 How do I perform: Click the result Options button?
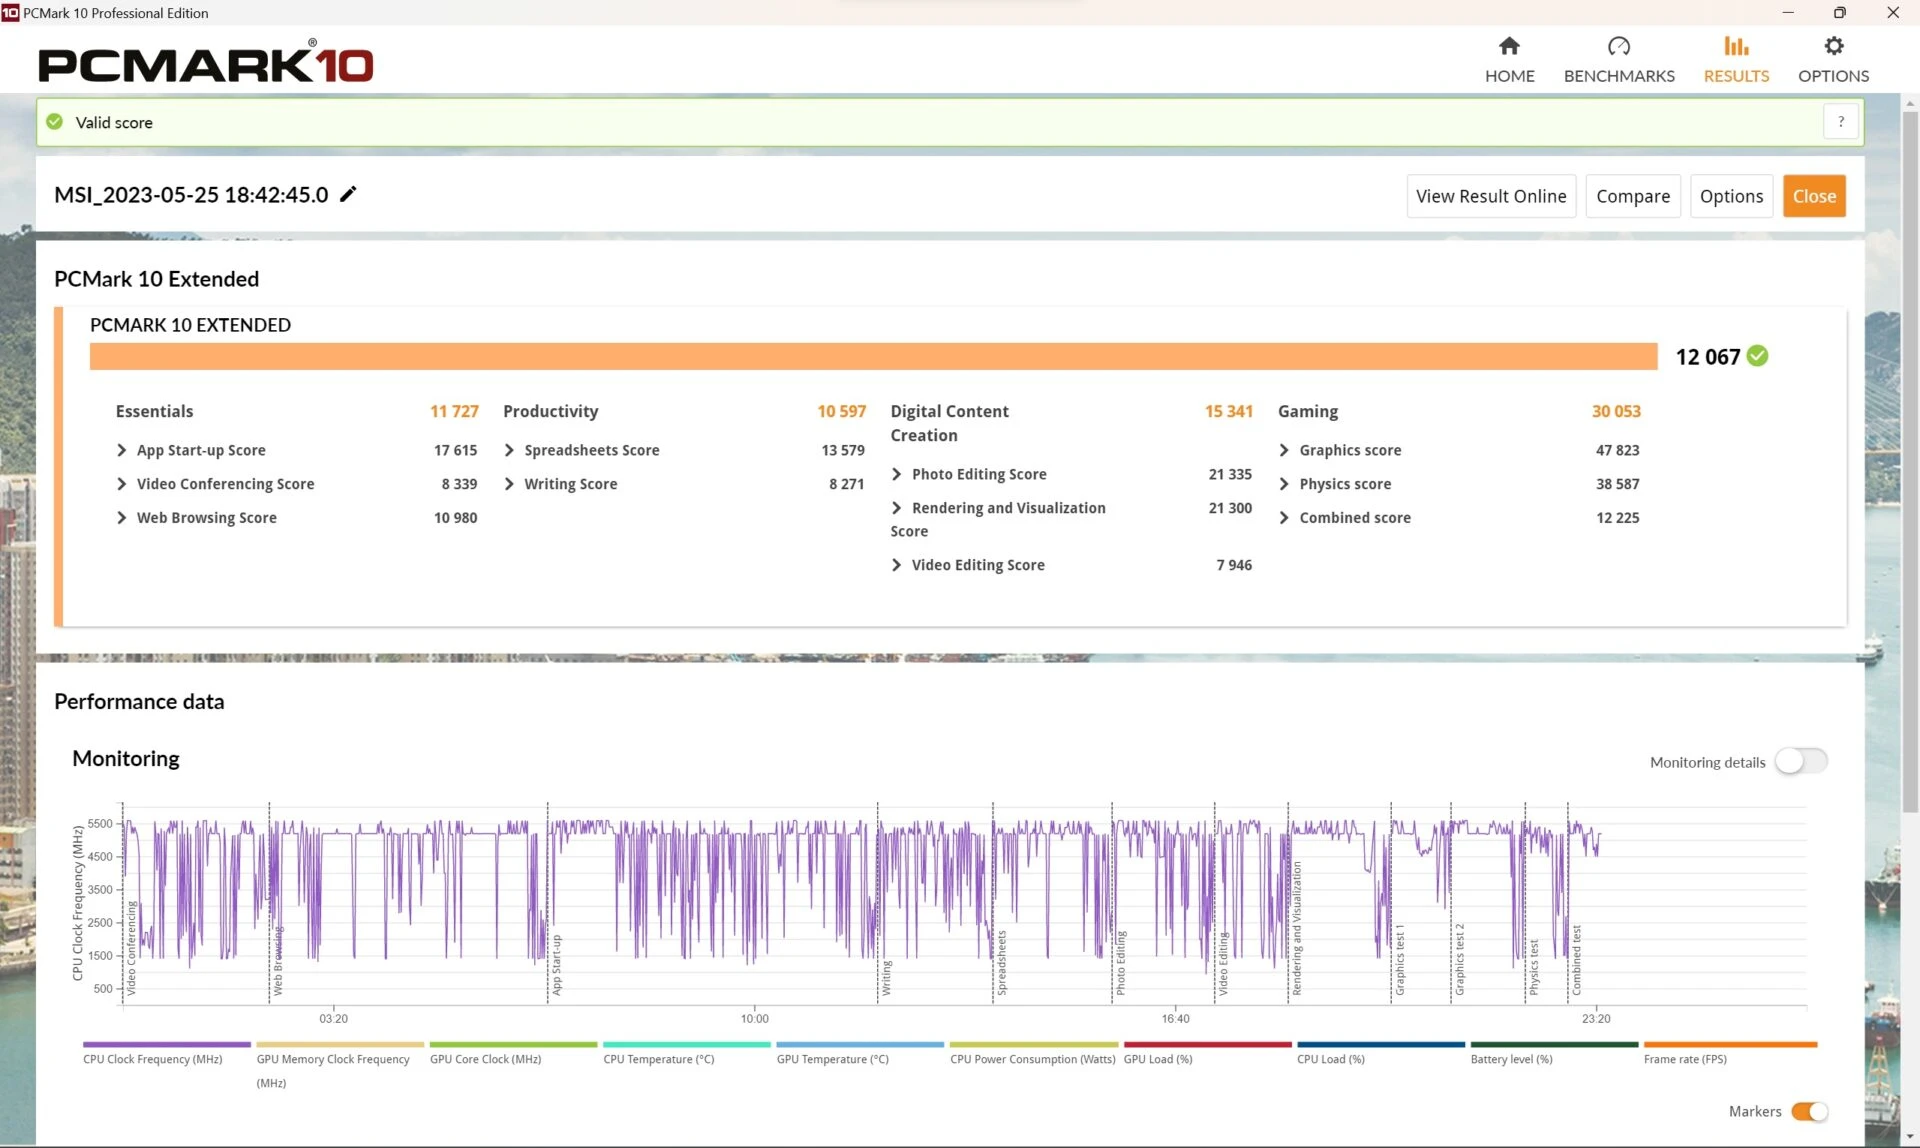tap(1731, 196)
